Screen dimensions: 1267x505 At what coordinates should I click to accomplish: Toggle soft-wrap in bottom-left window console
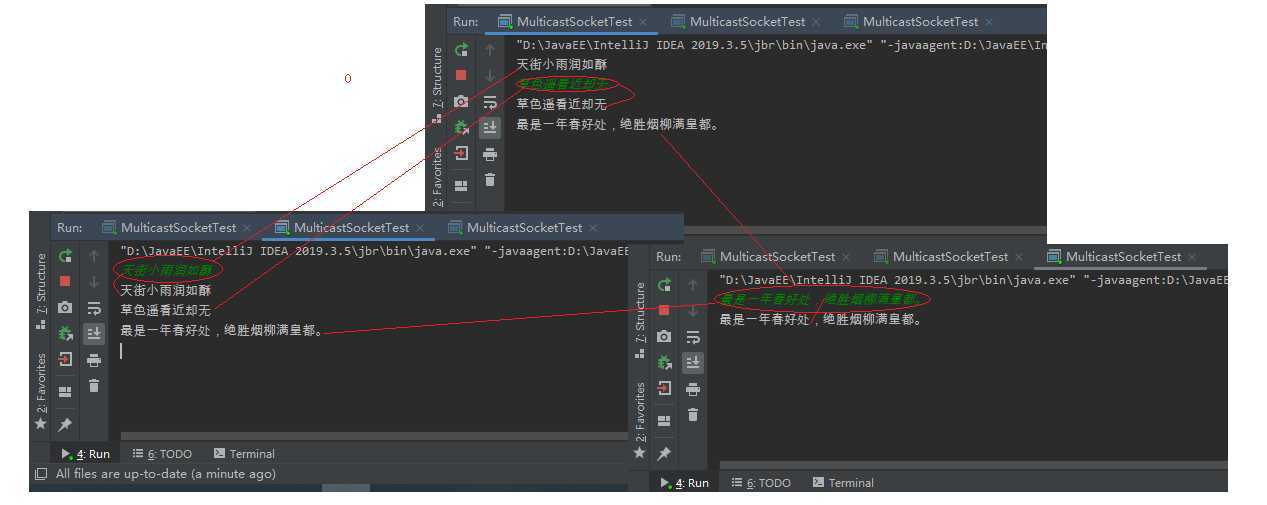pyautogui.click(x=94, y=308)
